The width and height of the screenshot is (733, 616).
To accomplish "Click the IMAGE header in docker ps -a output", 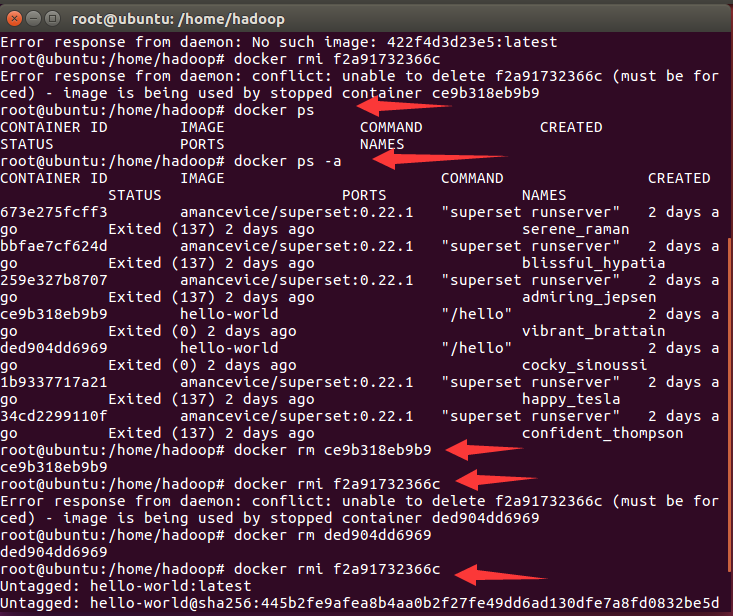I will (x=202, y=179).
